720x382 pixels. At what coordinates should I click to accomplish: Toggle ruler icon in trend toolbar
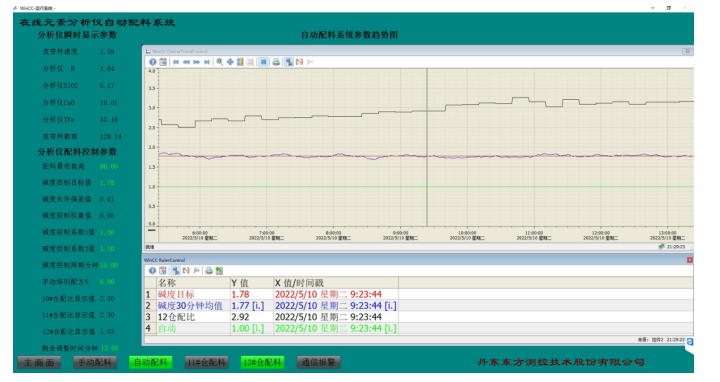click(289, 62)
